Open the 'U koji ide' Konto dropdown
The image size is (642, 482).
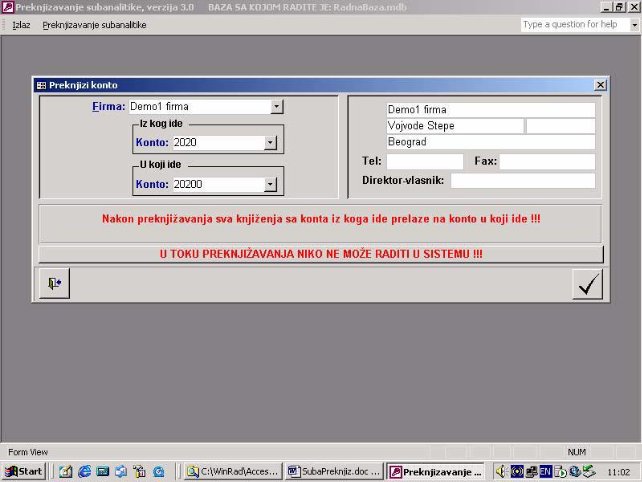269,184
